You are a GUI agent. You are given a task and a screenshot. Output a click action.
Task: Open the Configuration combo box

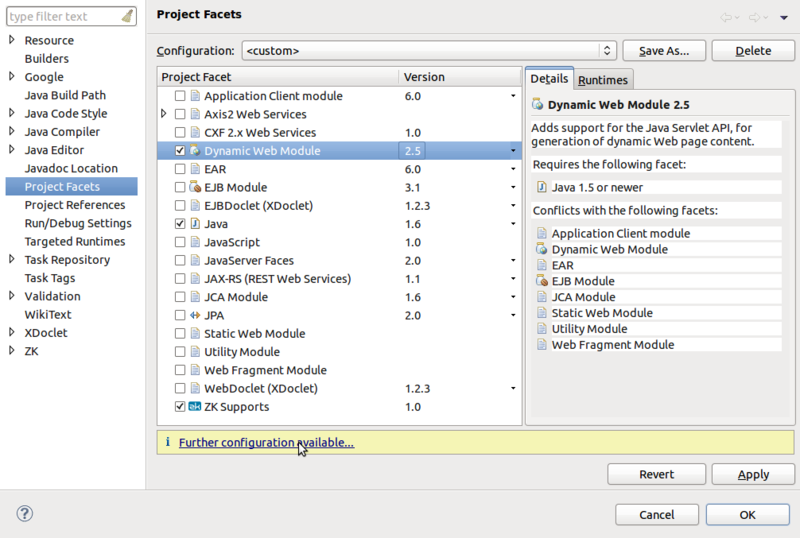click(429, 51)
